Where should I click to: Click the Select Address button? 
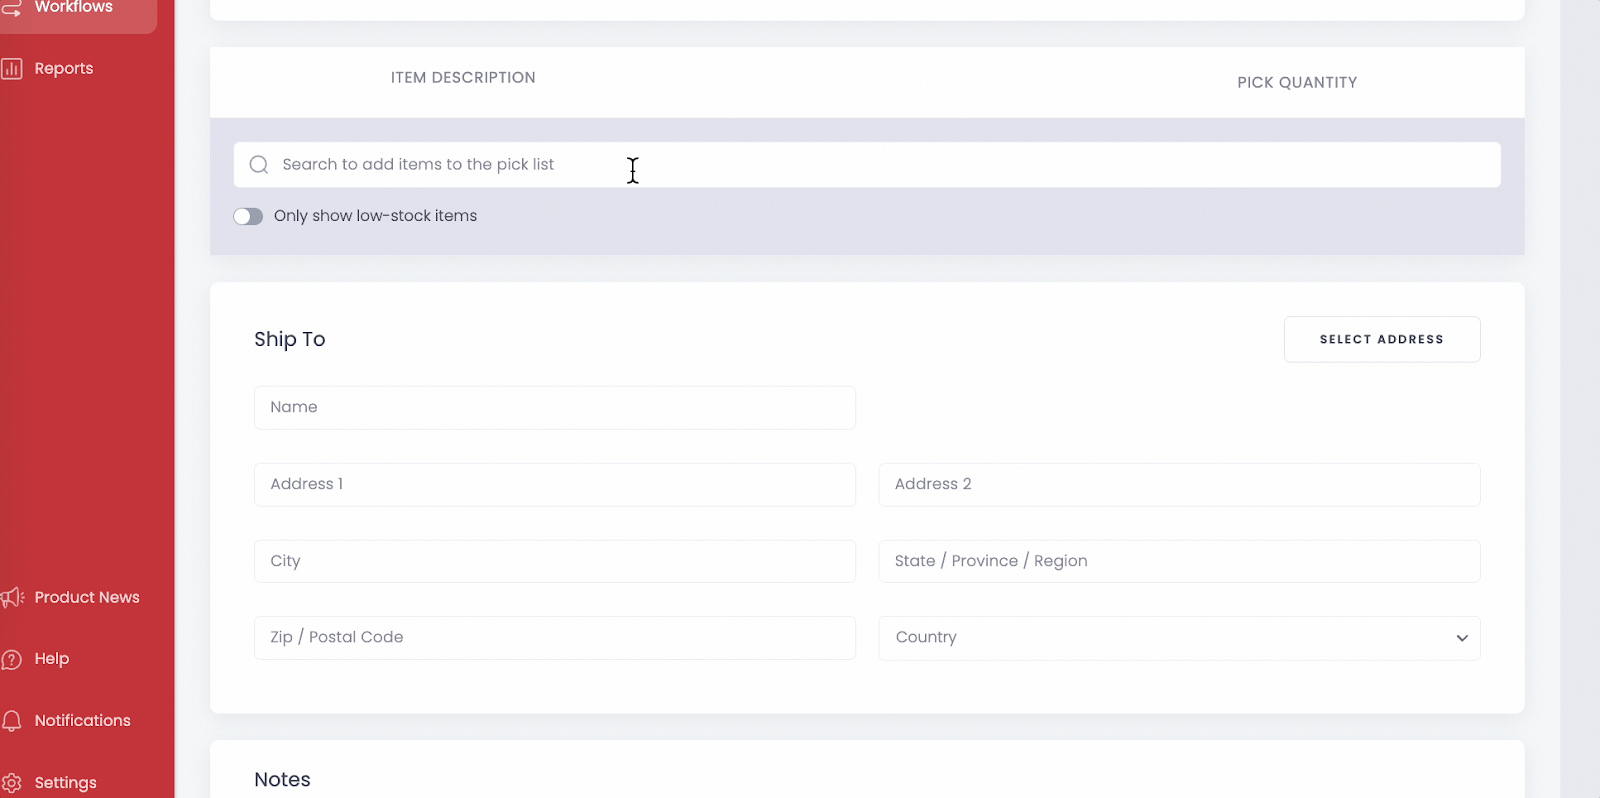pos(1382,339)
